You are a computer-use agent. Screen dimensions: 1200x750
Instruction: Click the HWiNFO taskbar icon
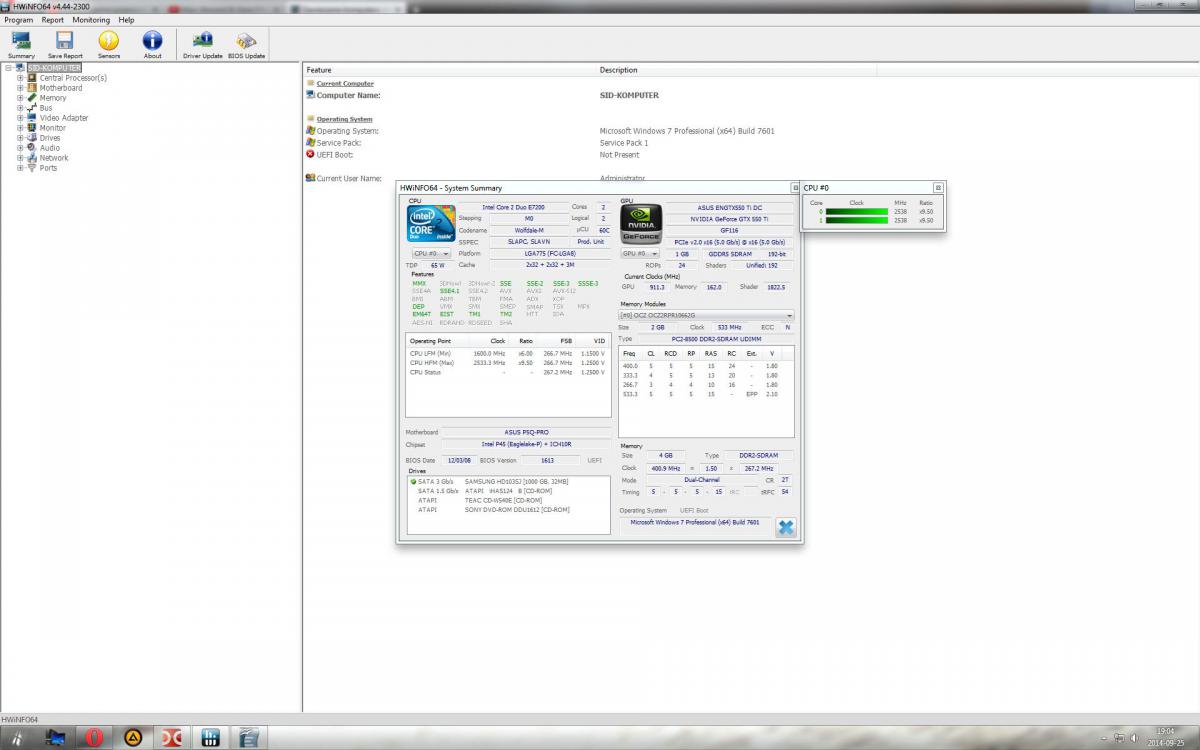pos(209,737)
